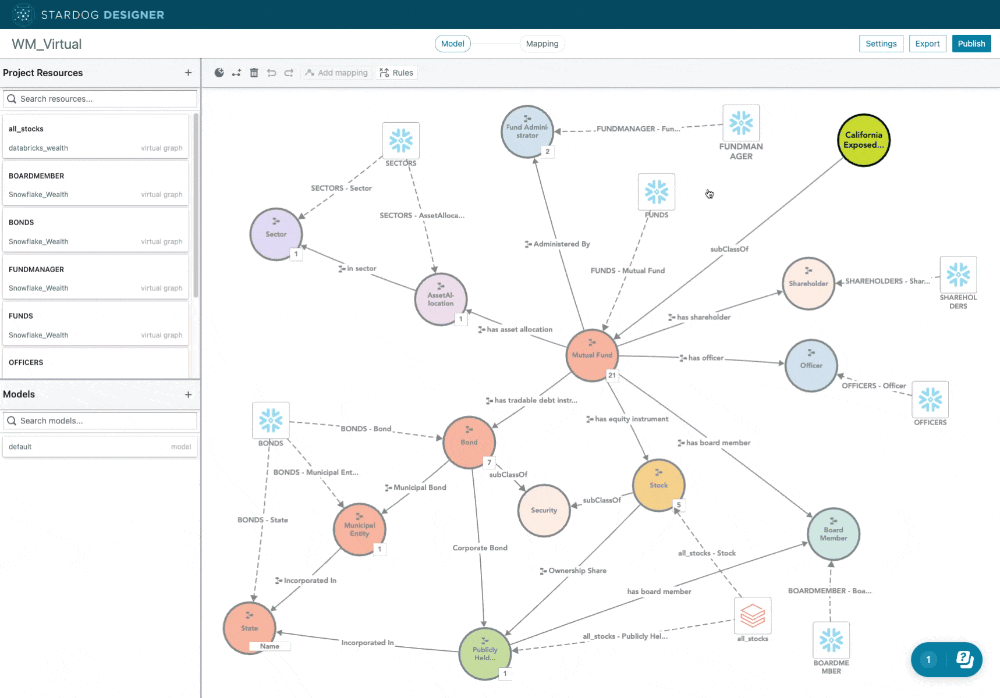Select the SECTORS Snowflake source icon
1000x698 pixels.
tap(401, 140)
